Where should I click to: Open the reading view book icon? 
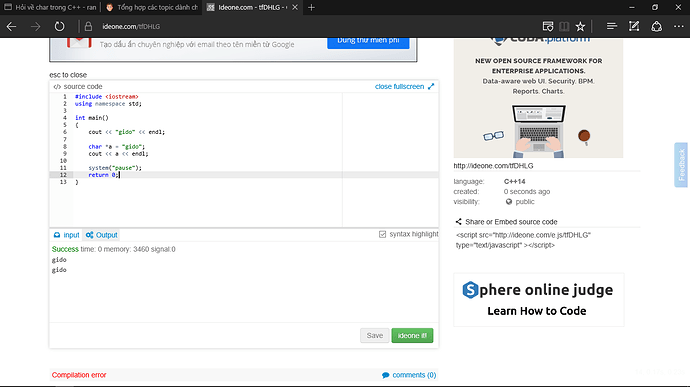pos(564,26)
